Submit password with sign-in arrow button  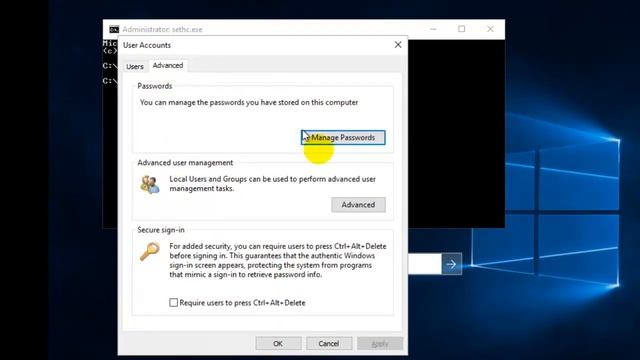pyautogui.click(x=451, y=264)
